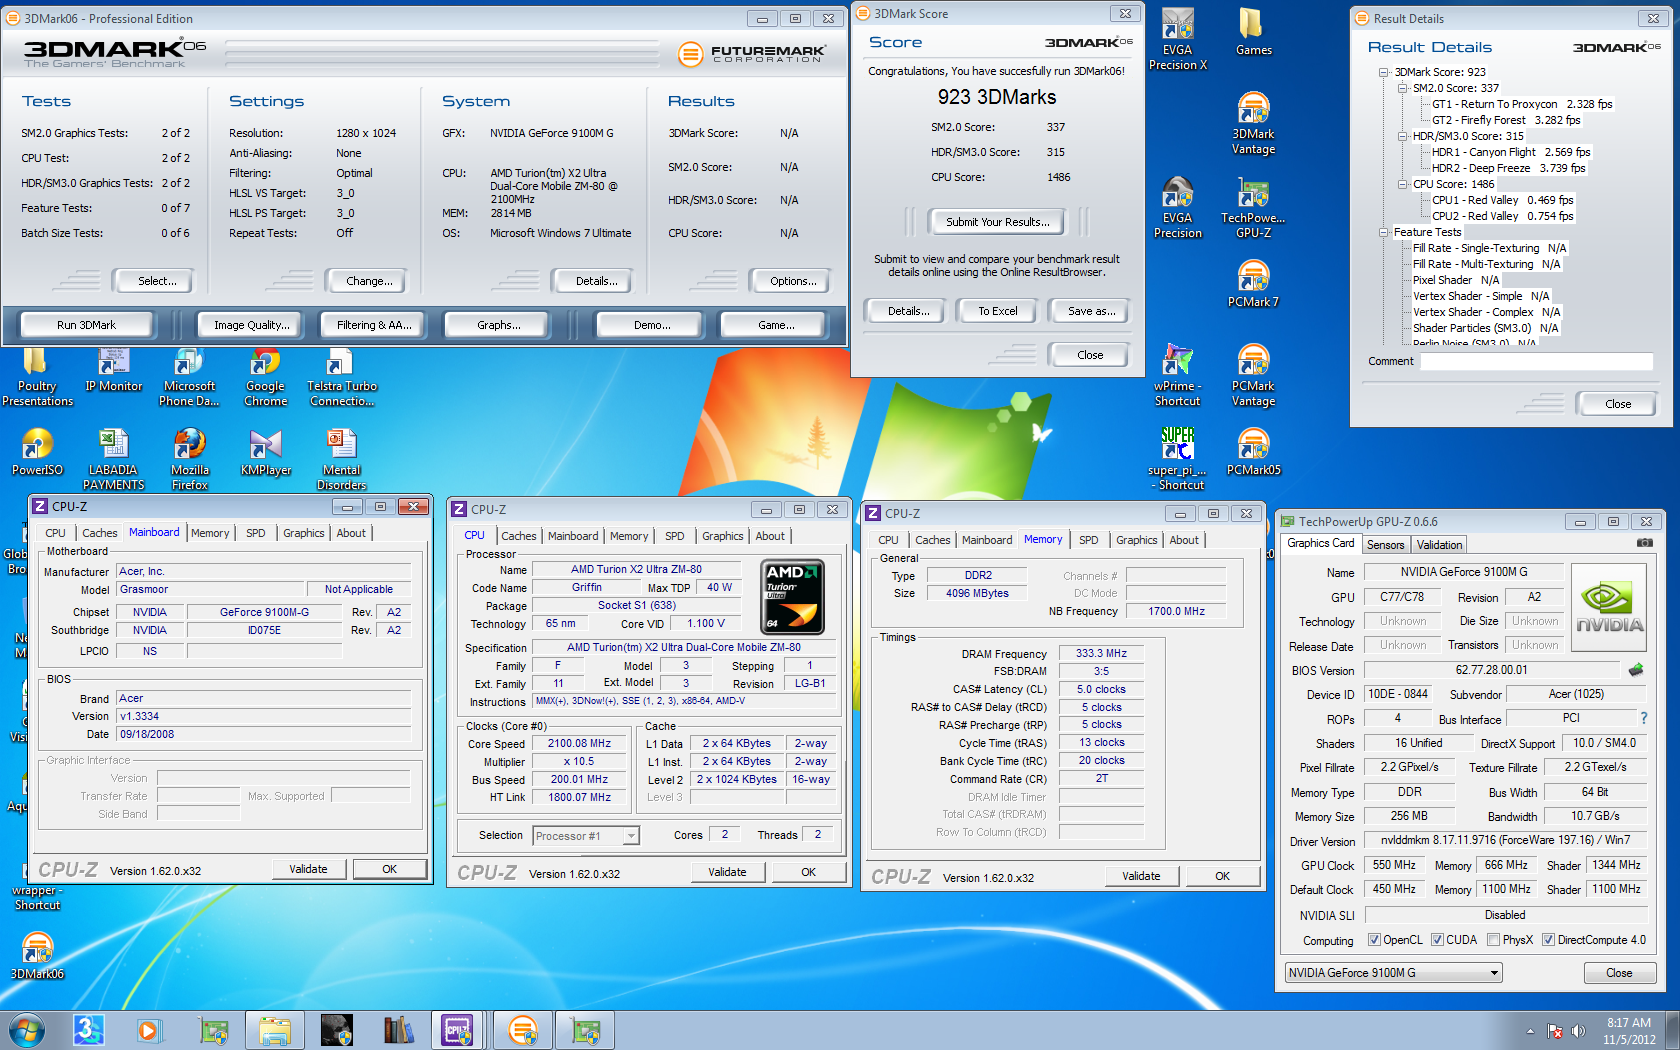Click the 3DMark06 orange taskbar icon
Viewport: 1680px width, 1050px height.
pos(522,1030)
